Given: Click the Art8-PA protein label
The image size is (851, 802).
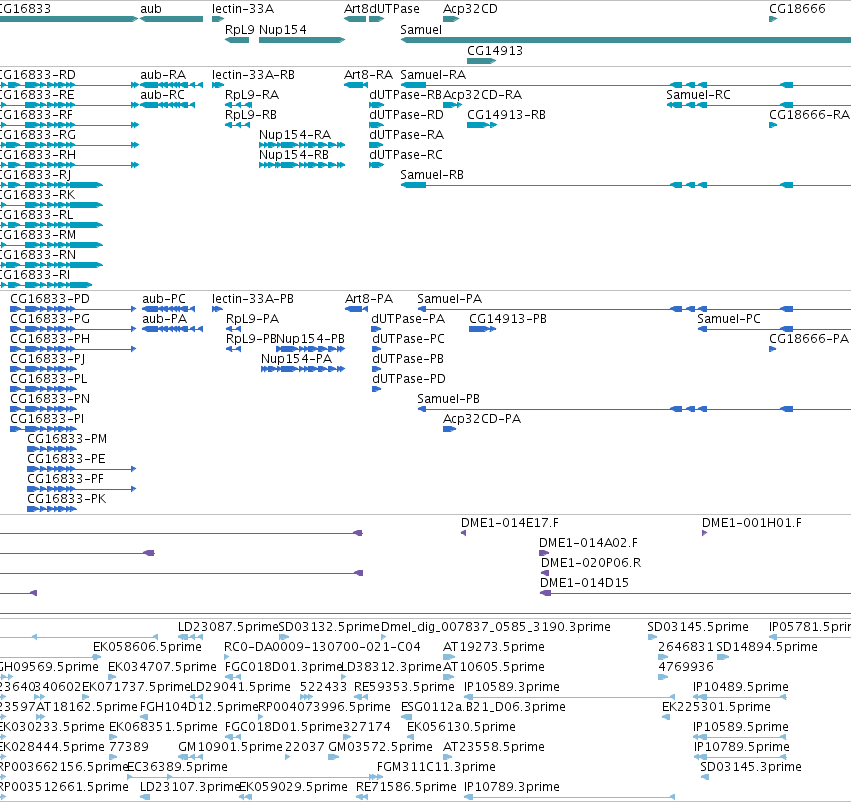Looking at the screenshot, I should (369, 299).
